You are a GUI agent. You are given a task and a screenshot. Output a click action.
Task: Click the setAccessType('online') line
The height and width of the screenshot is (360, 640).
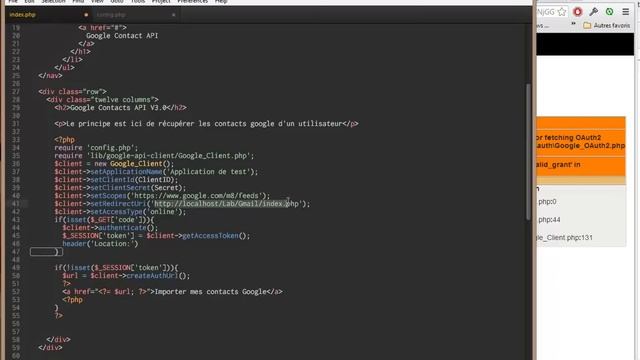[120, 212]
